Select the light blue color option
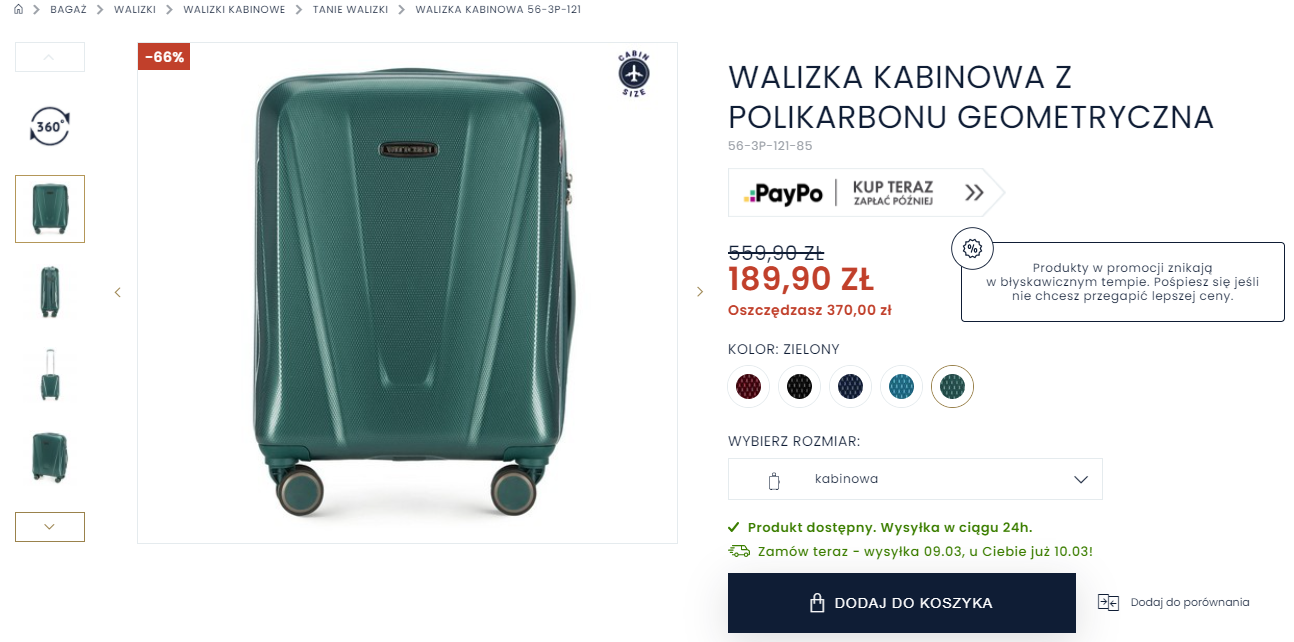Viewport: 1294px width, 642px height. (x=901, y=386)
